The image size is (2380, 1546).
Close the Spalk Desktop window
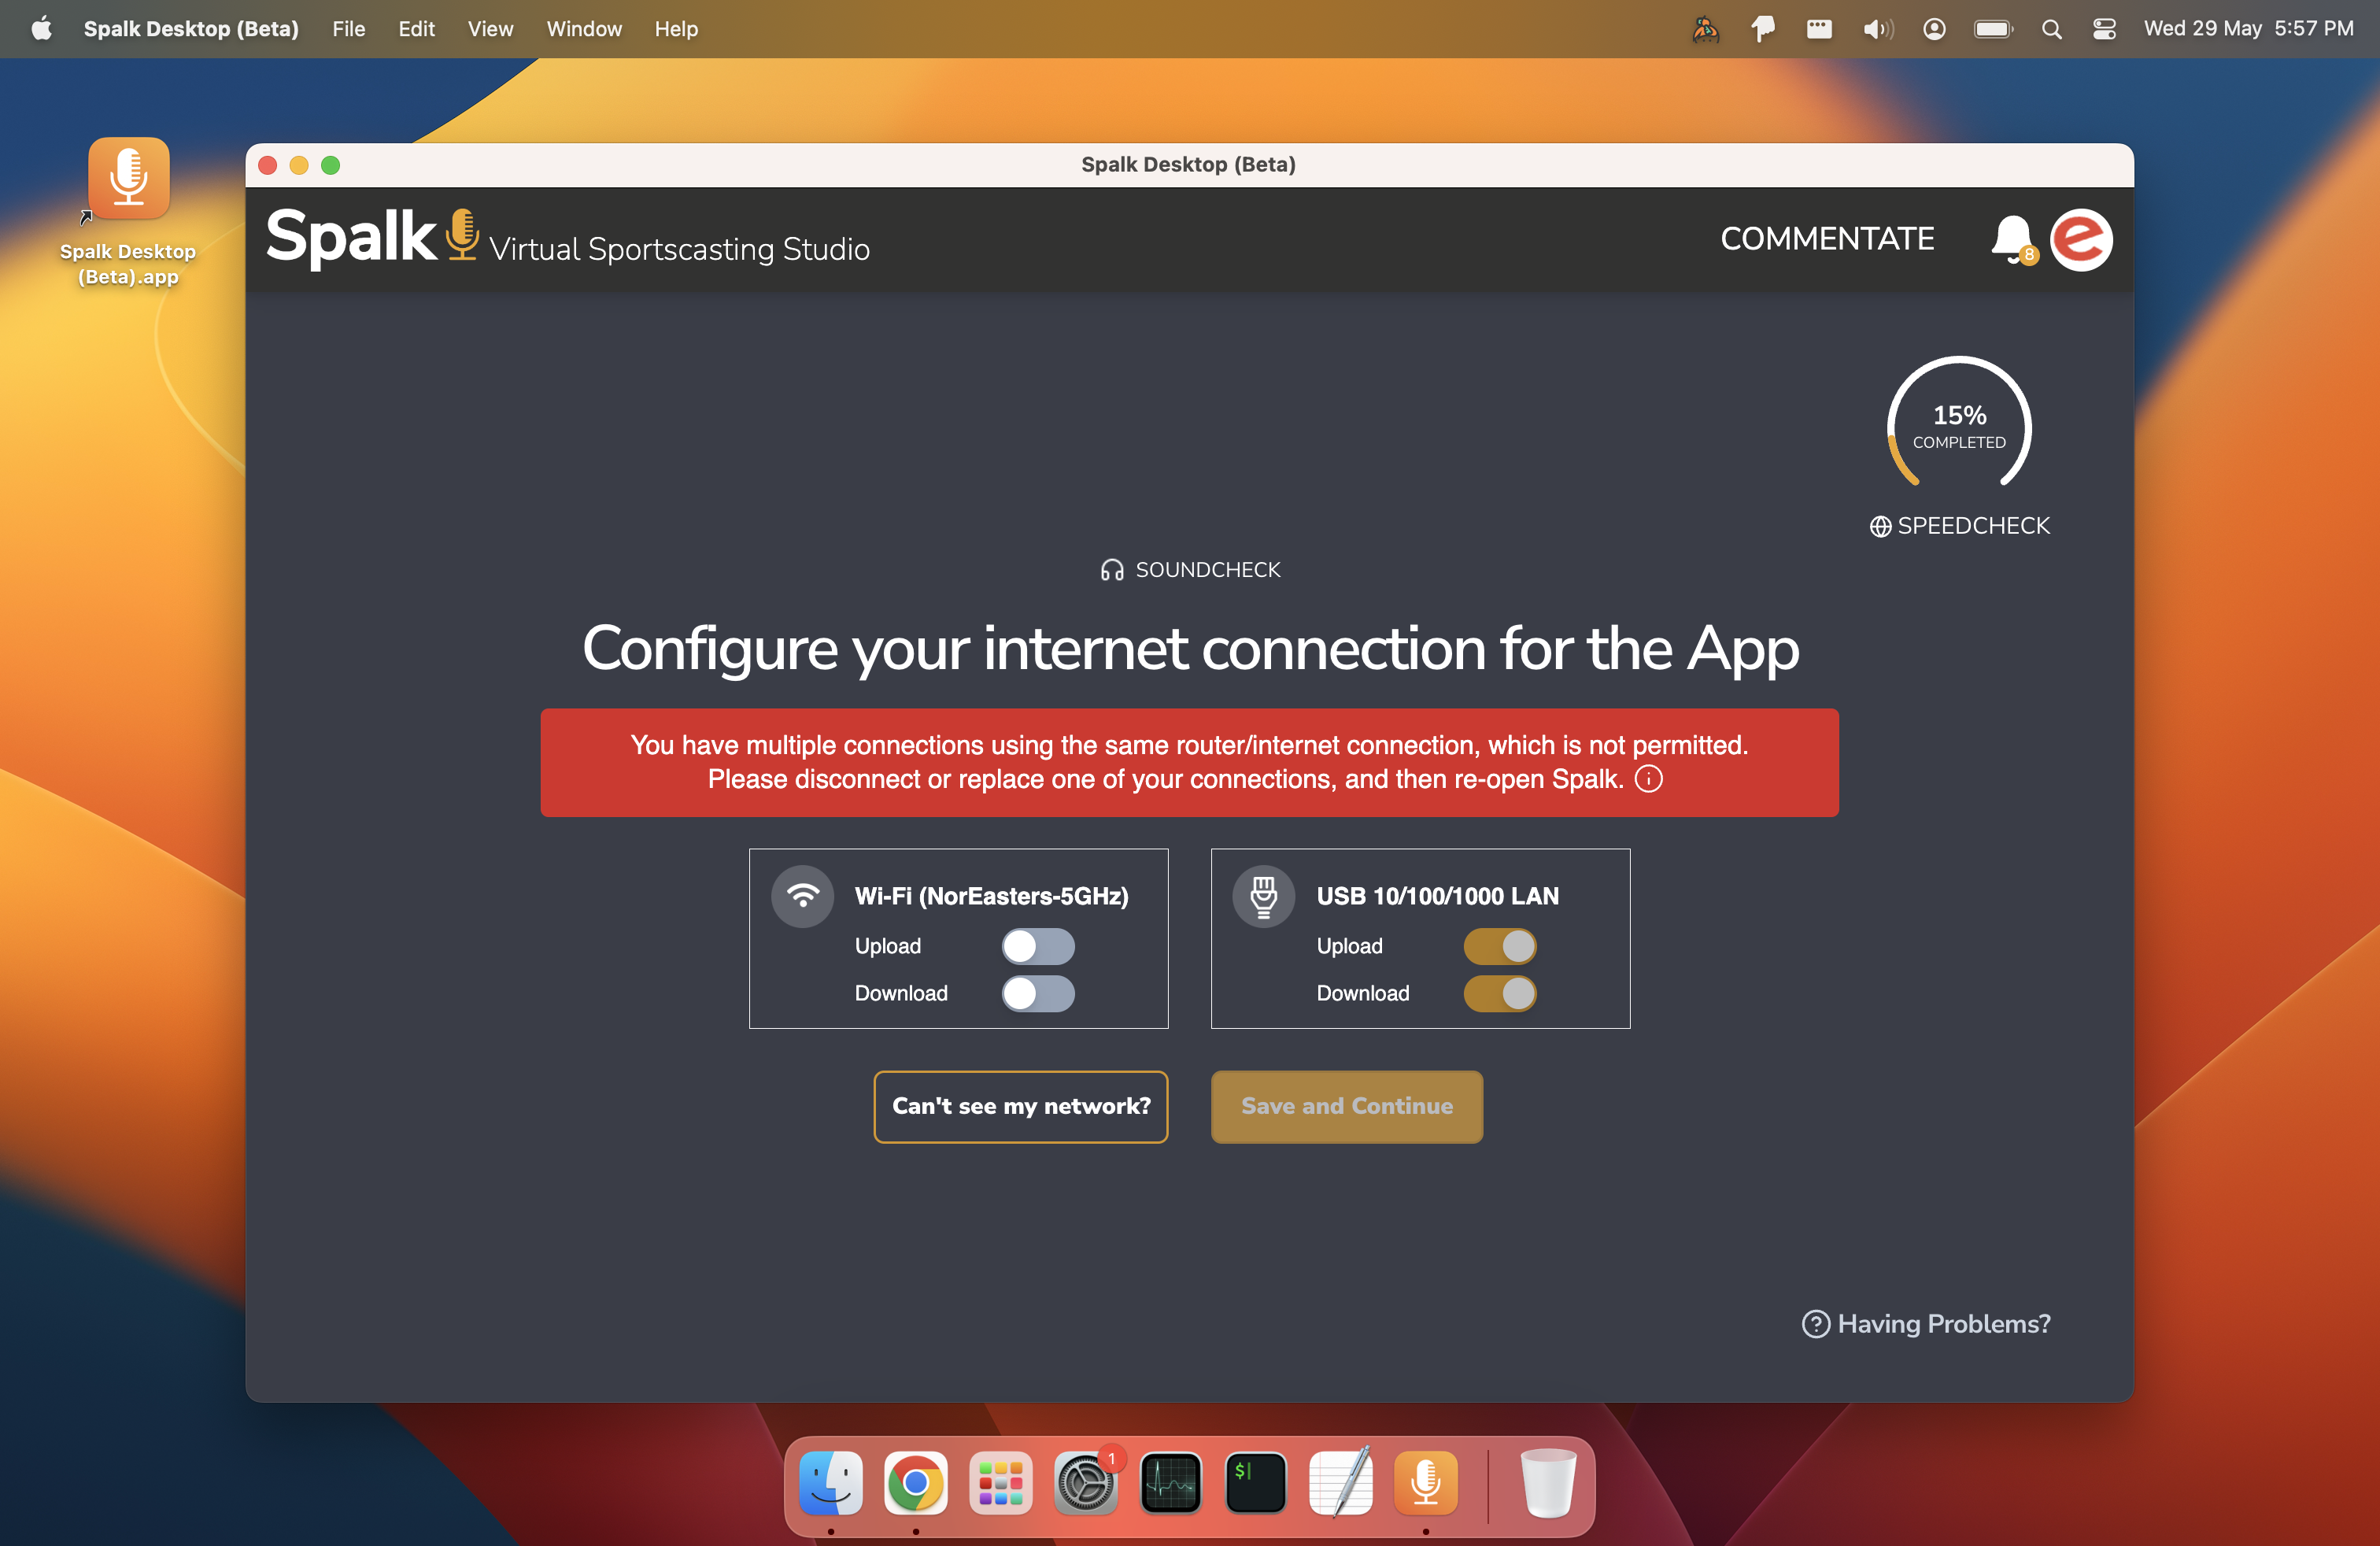[x=267, y=165]
